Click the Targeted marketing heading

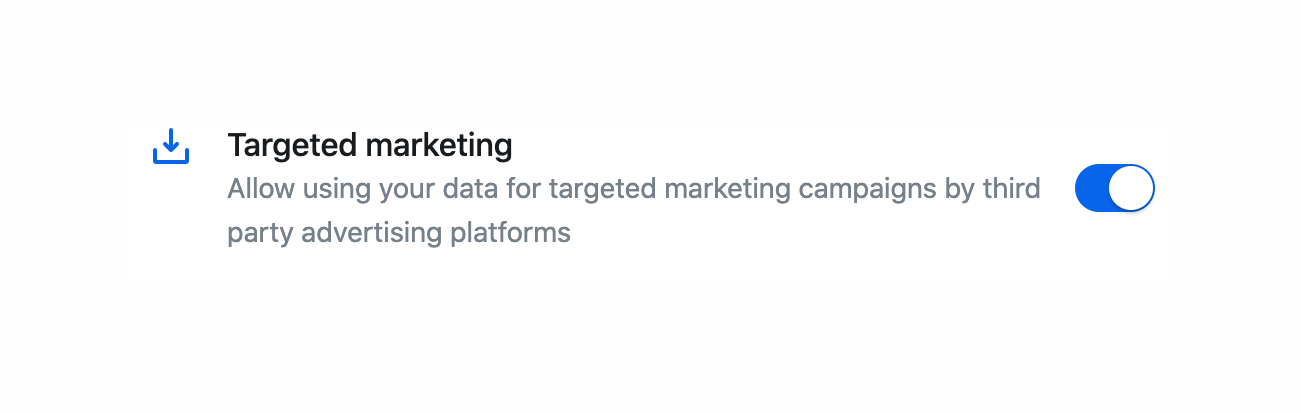(x=370, y=146)
